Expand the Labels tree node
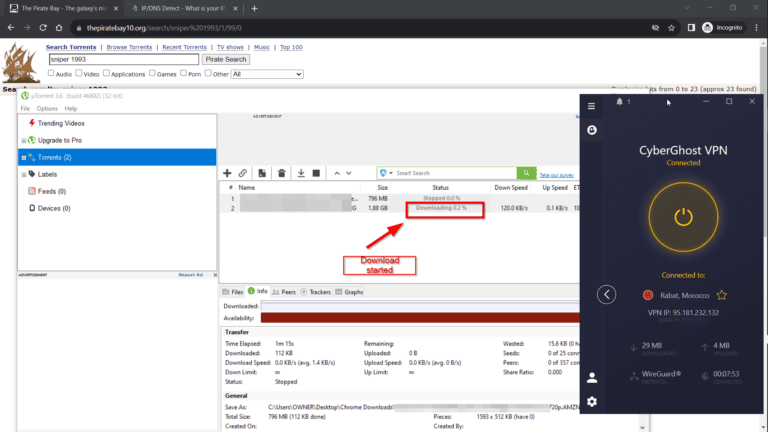768x432 pixels. click(x=23, y=174)
